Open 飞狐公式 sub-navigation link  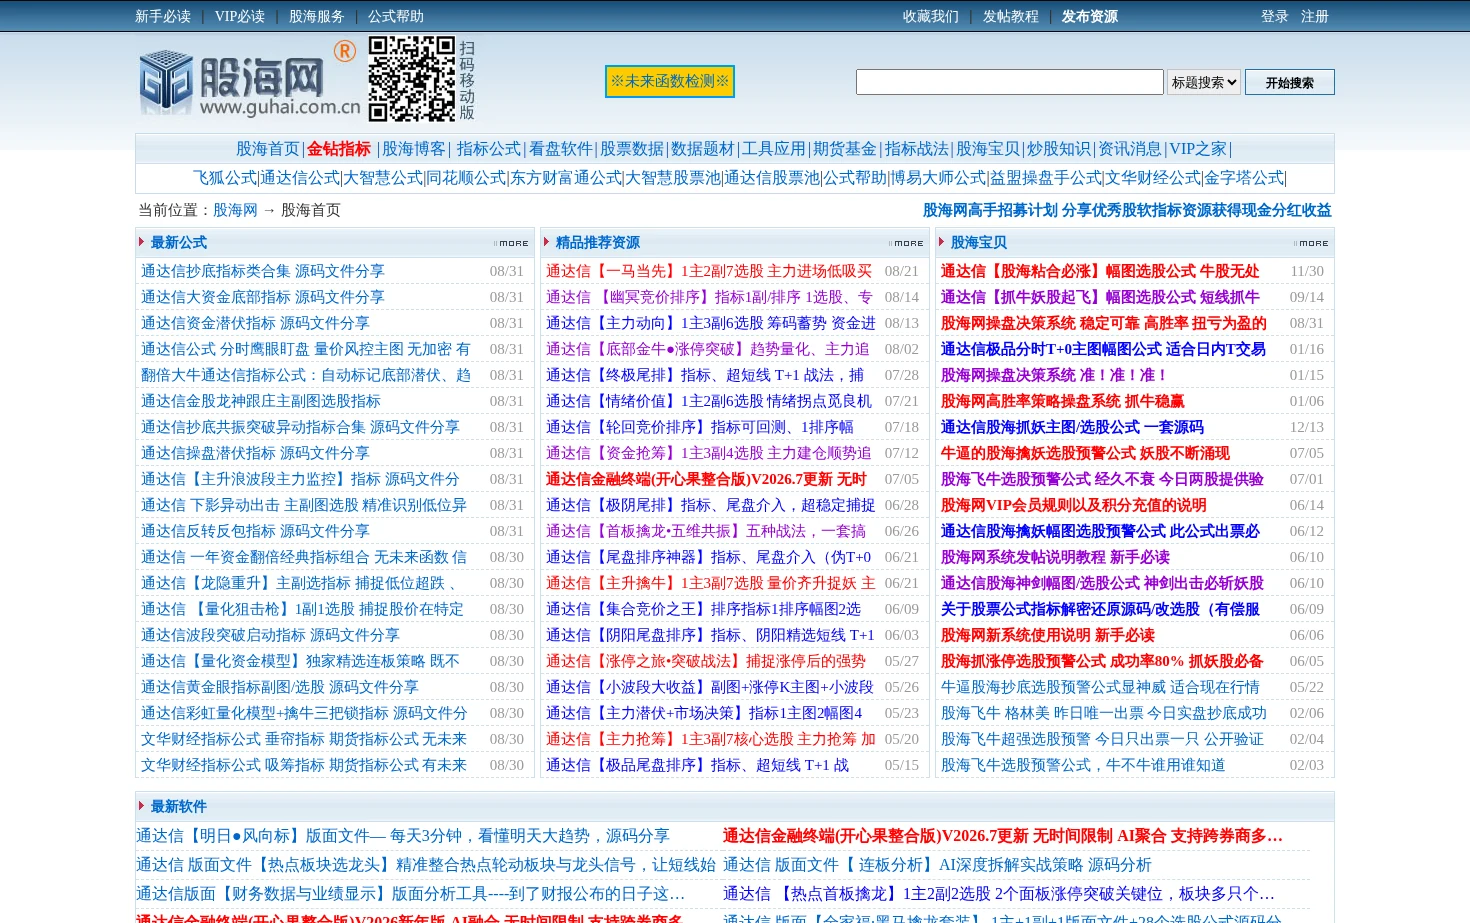225,178
